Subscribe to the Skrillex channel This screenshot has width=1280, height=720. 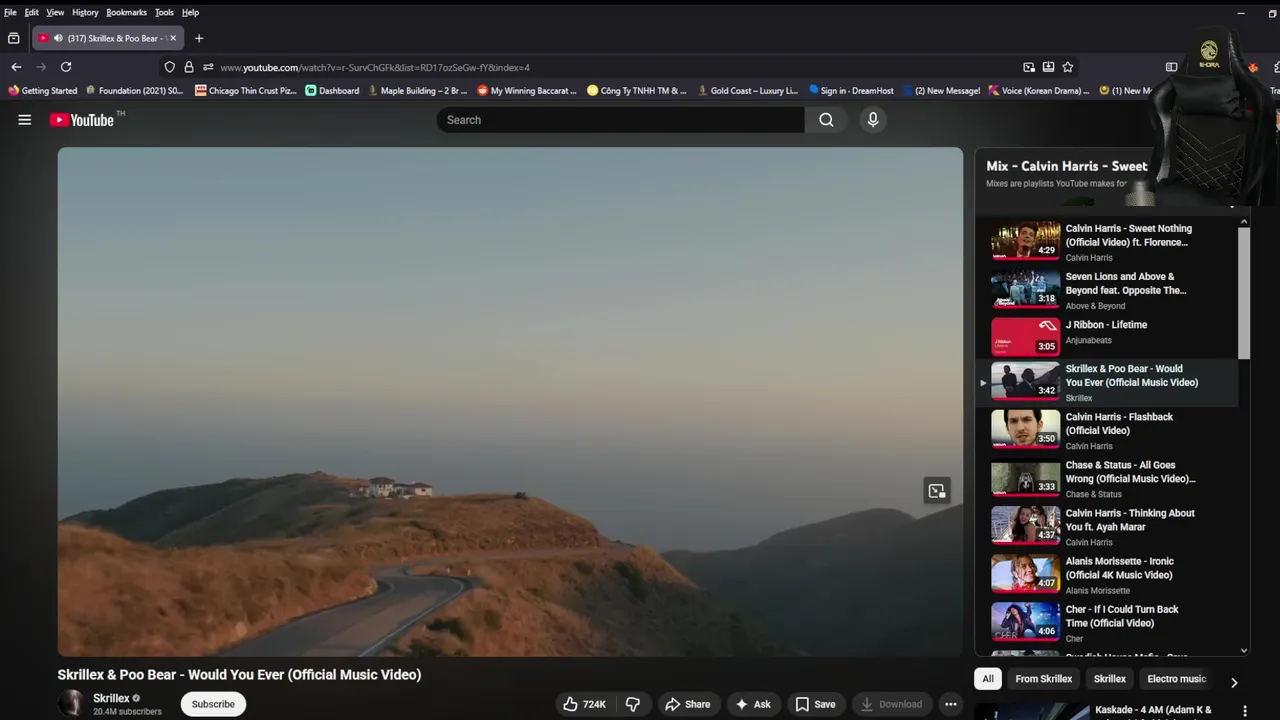coord(213,704)
